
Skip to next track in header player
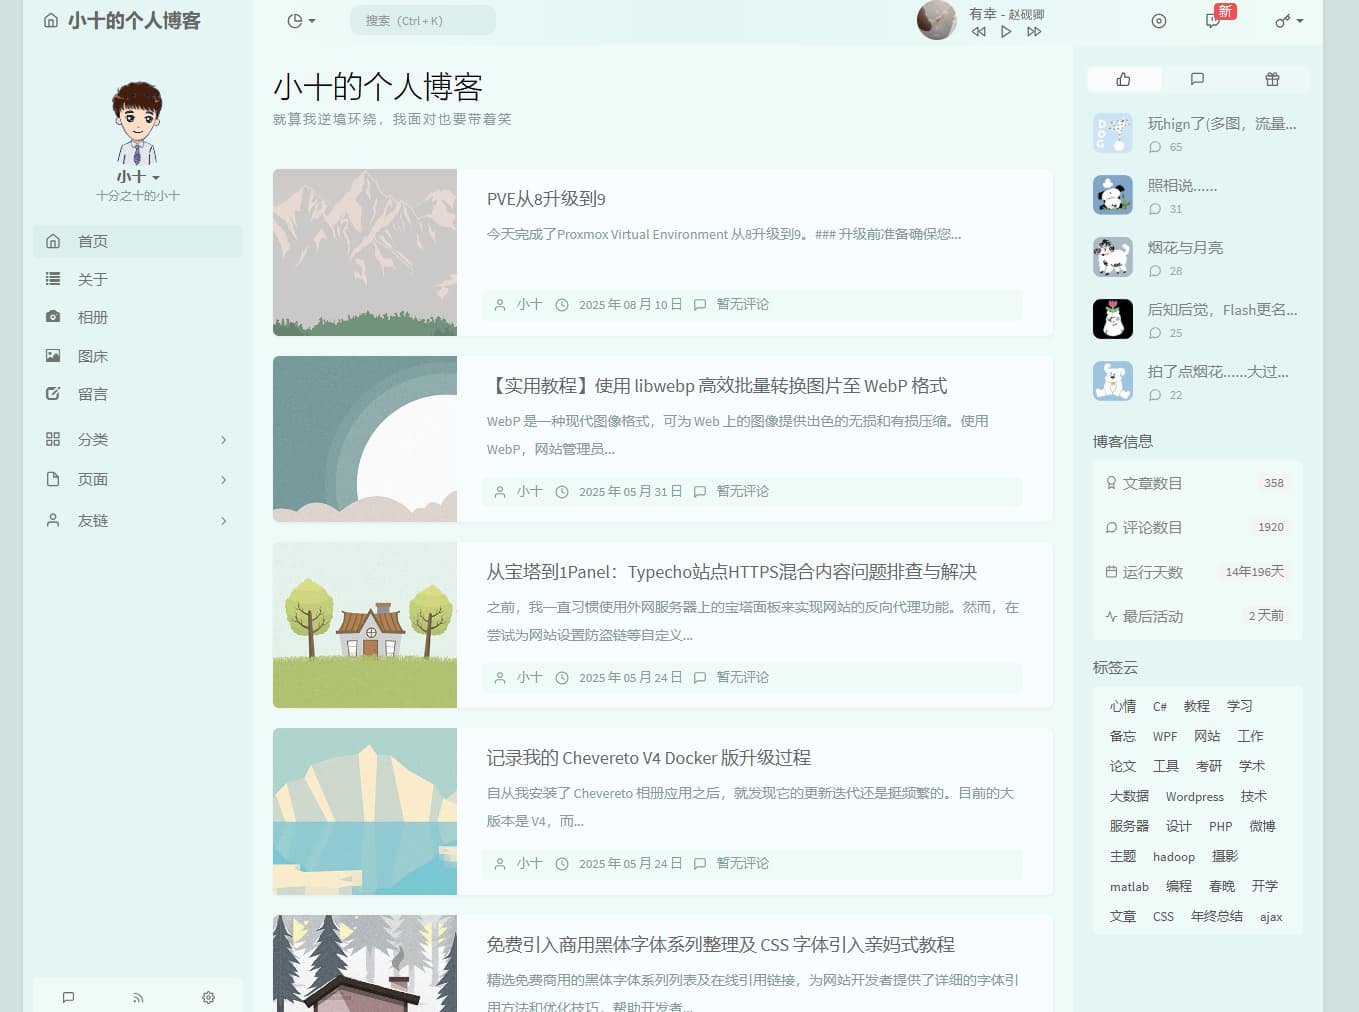pos(1034,31)
